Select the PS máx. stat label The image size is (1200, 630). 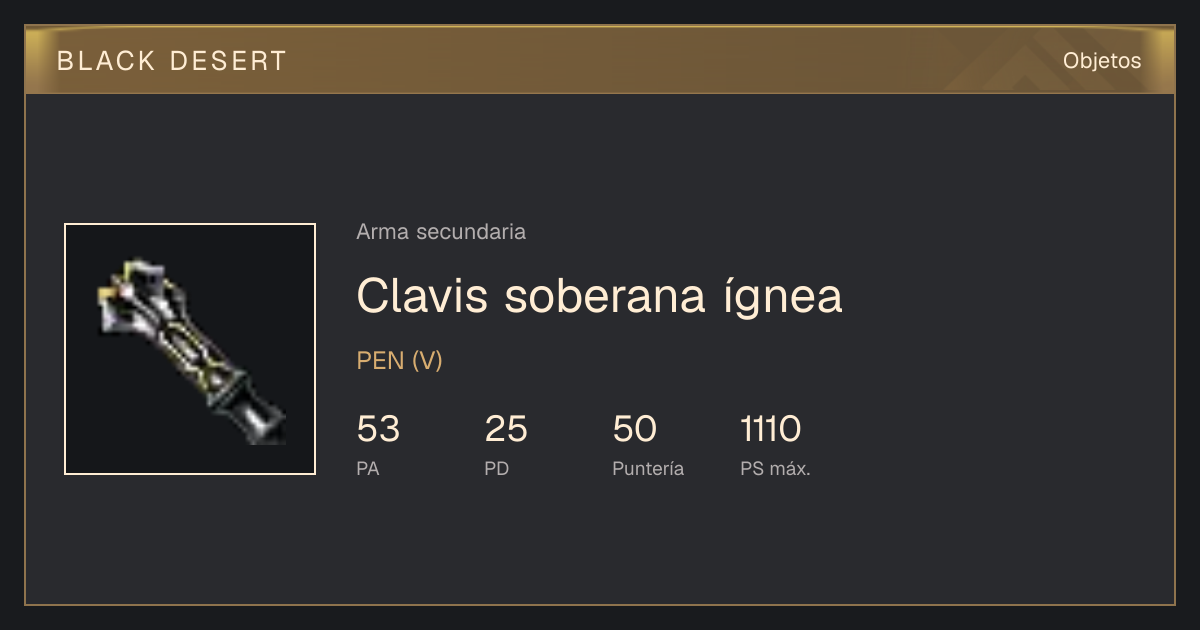point(775,469)
